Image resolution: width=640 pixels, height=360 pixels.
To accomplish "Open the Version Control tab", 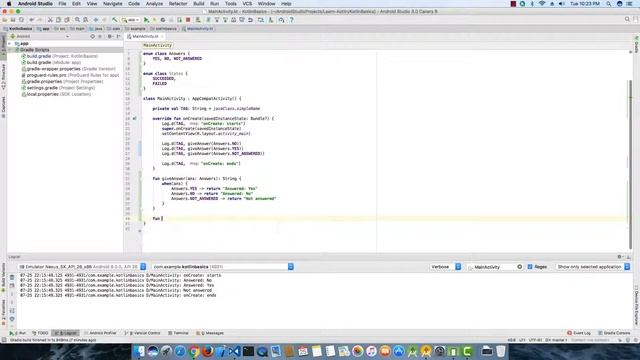I will click(x=143, y=333).
